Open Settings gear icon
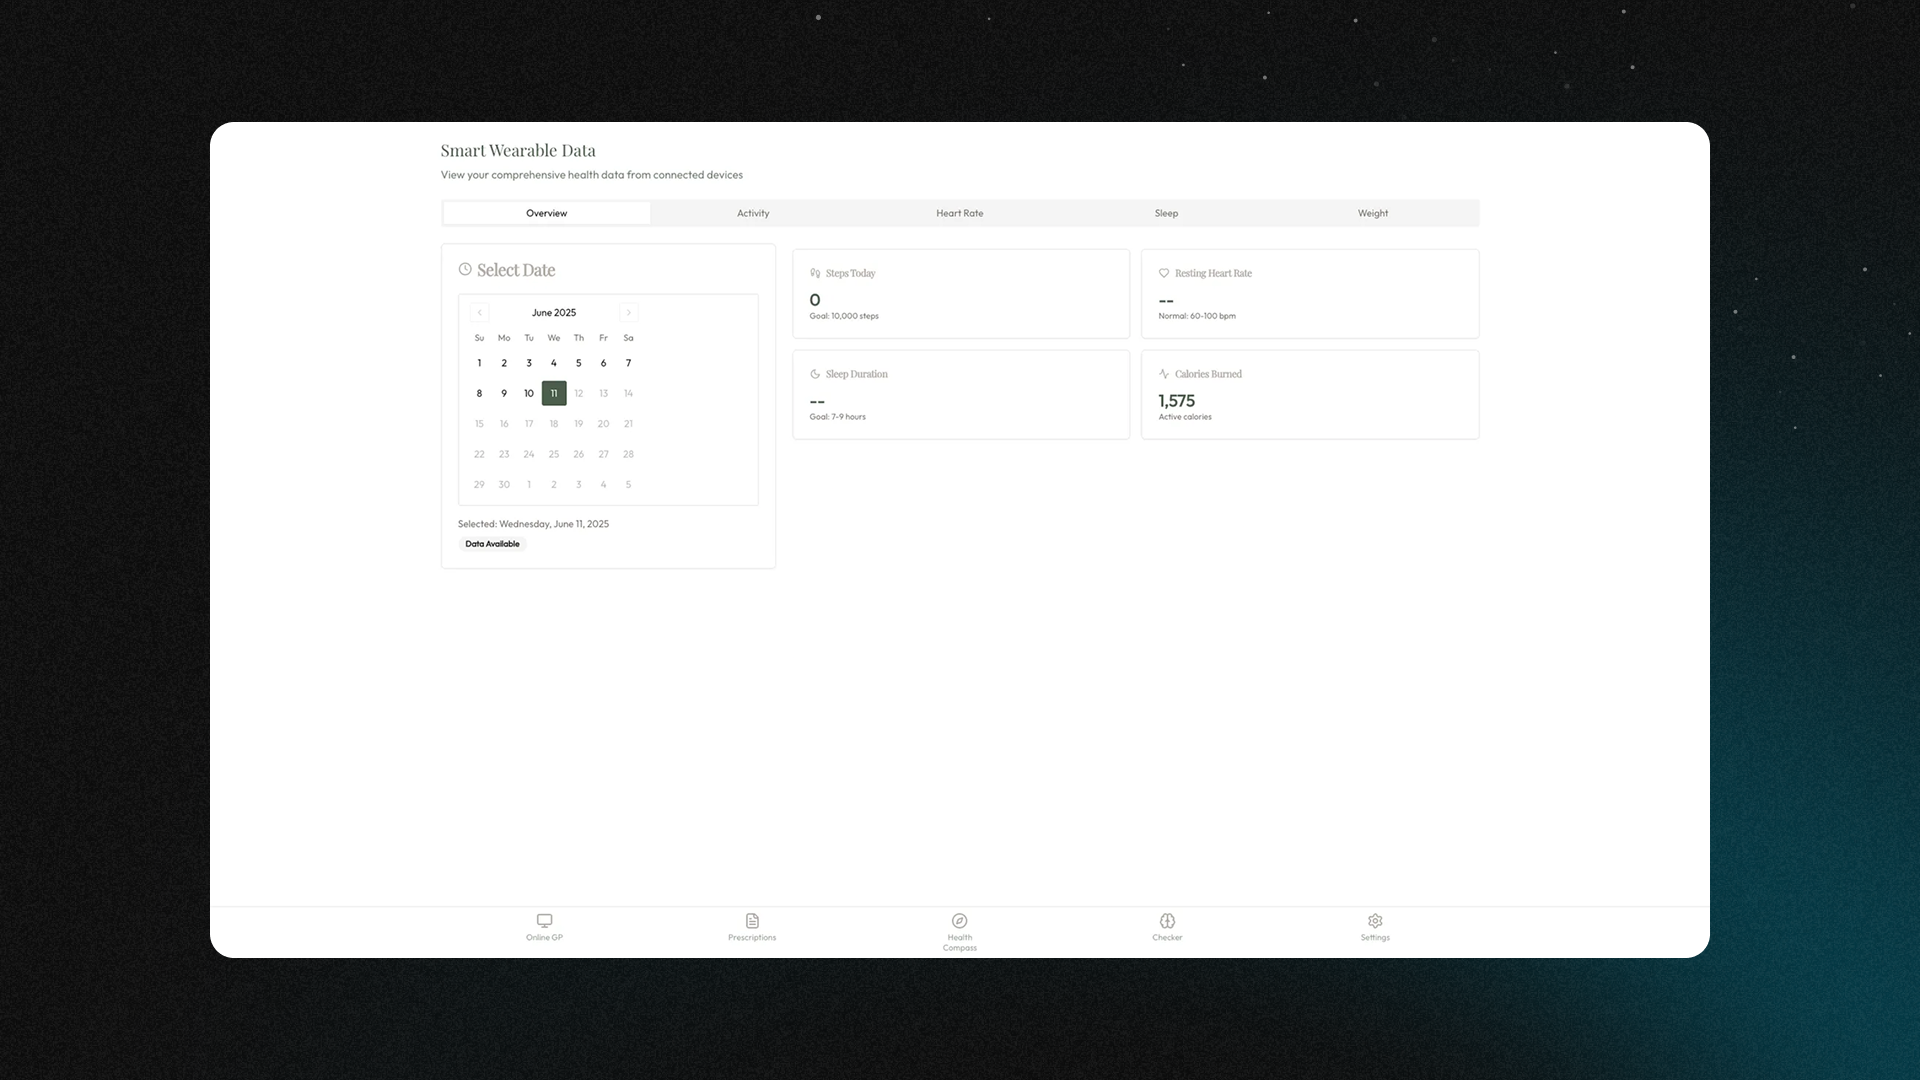 point(1375,921)
